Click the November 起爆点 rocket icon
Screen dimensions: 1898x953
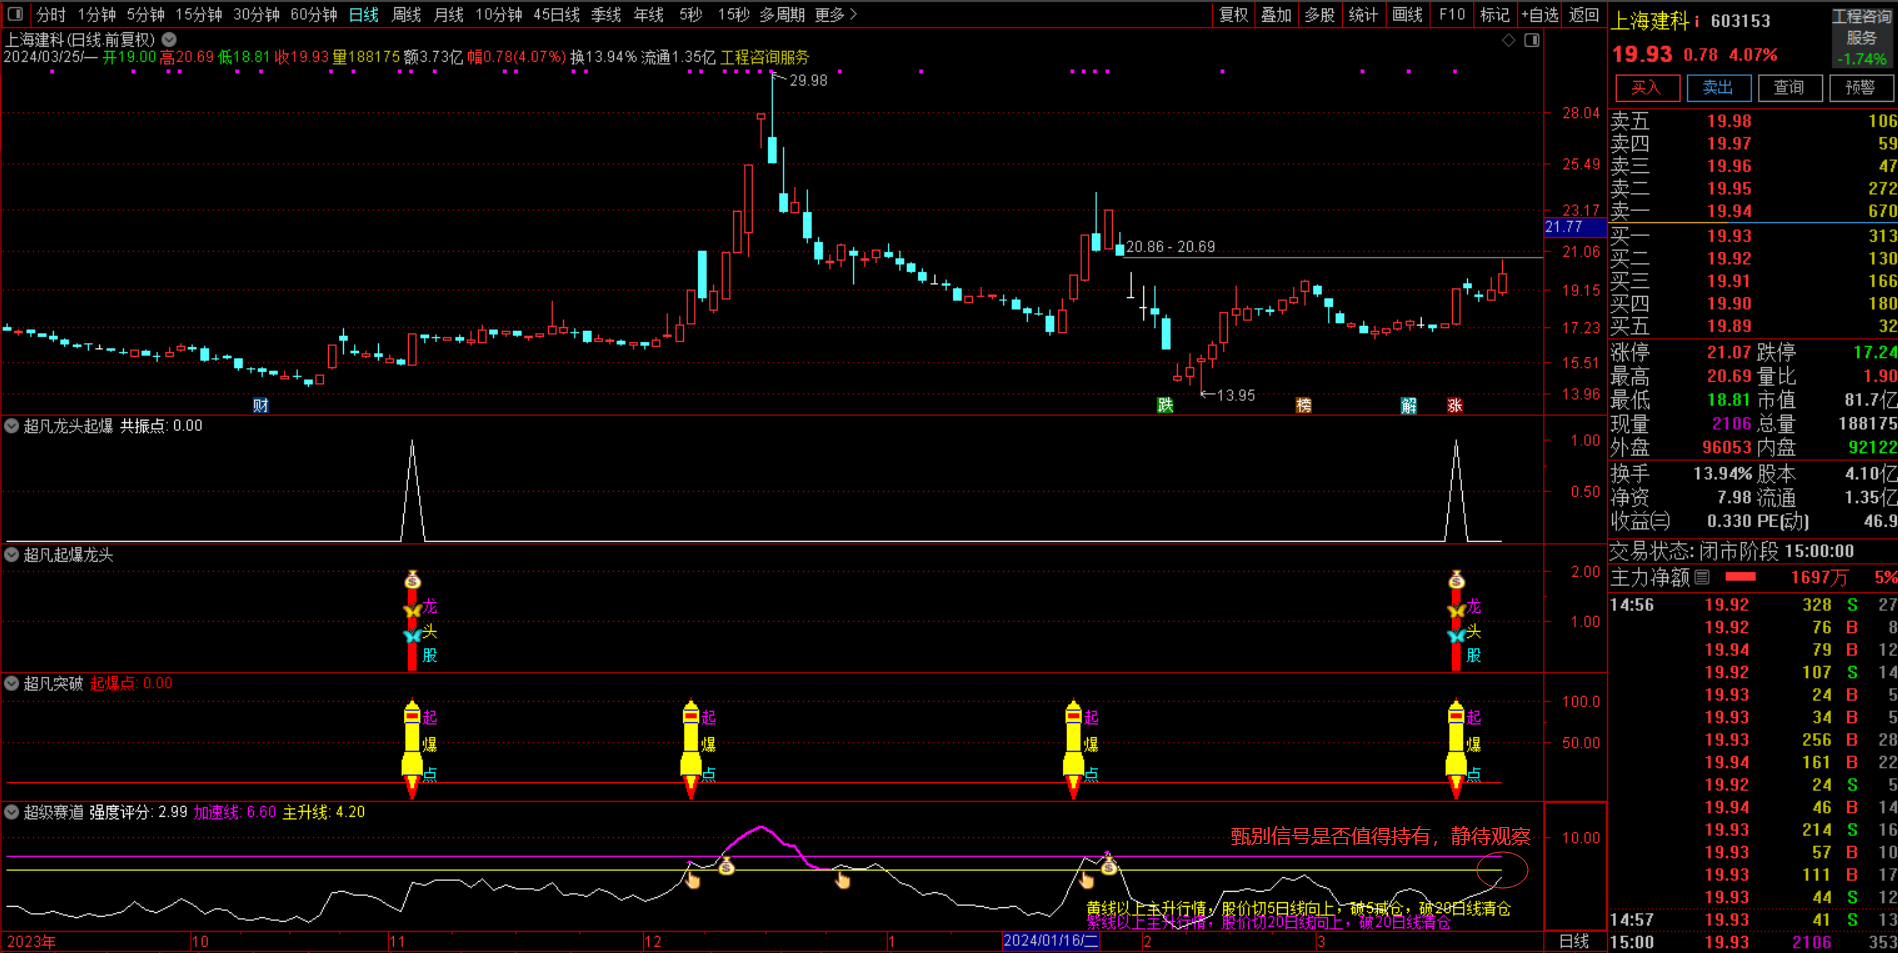click(412, 748)
